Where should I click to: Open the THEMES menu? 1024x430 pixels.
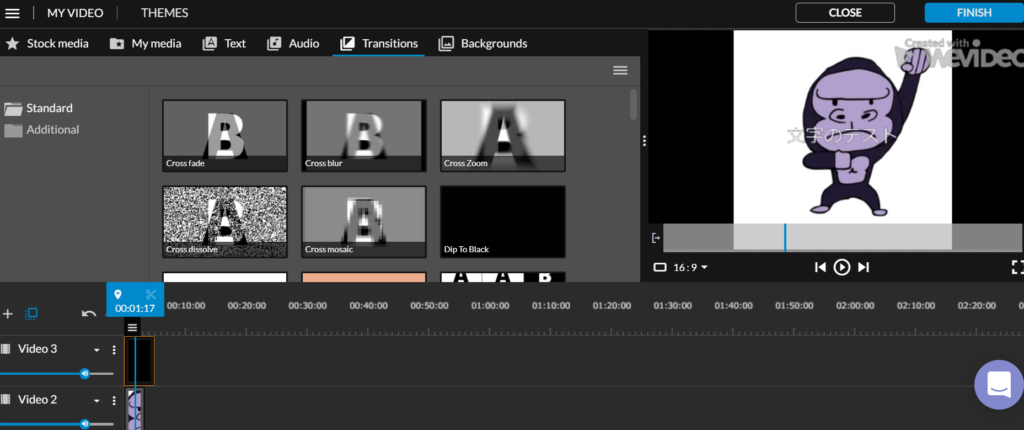pos(165,13)
